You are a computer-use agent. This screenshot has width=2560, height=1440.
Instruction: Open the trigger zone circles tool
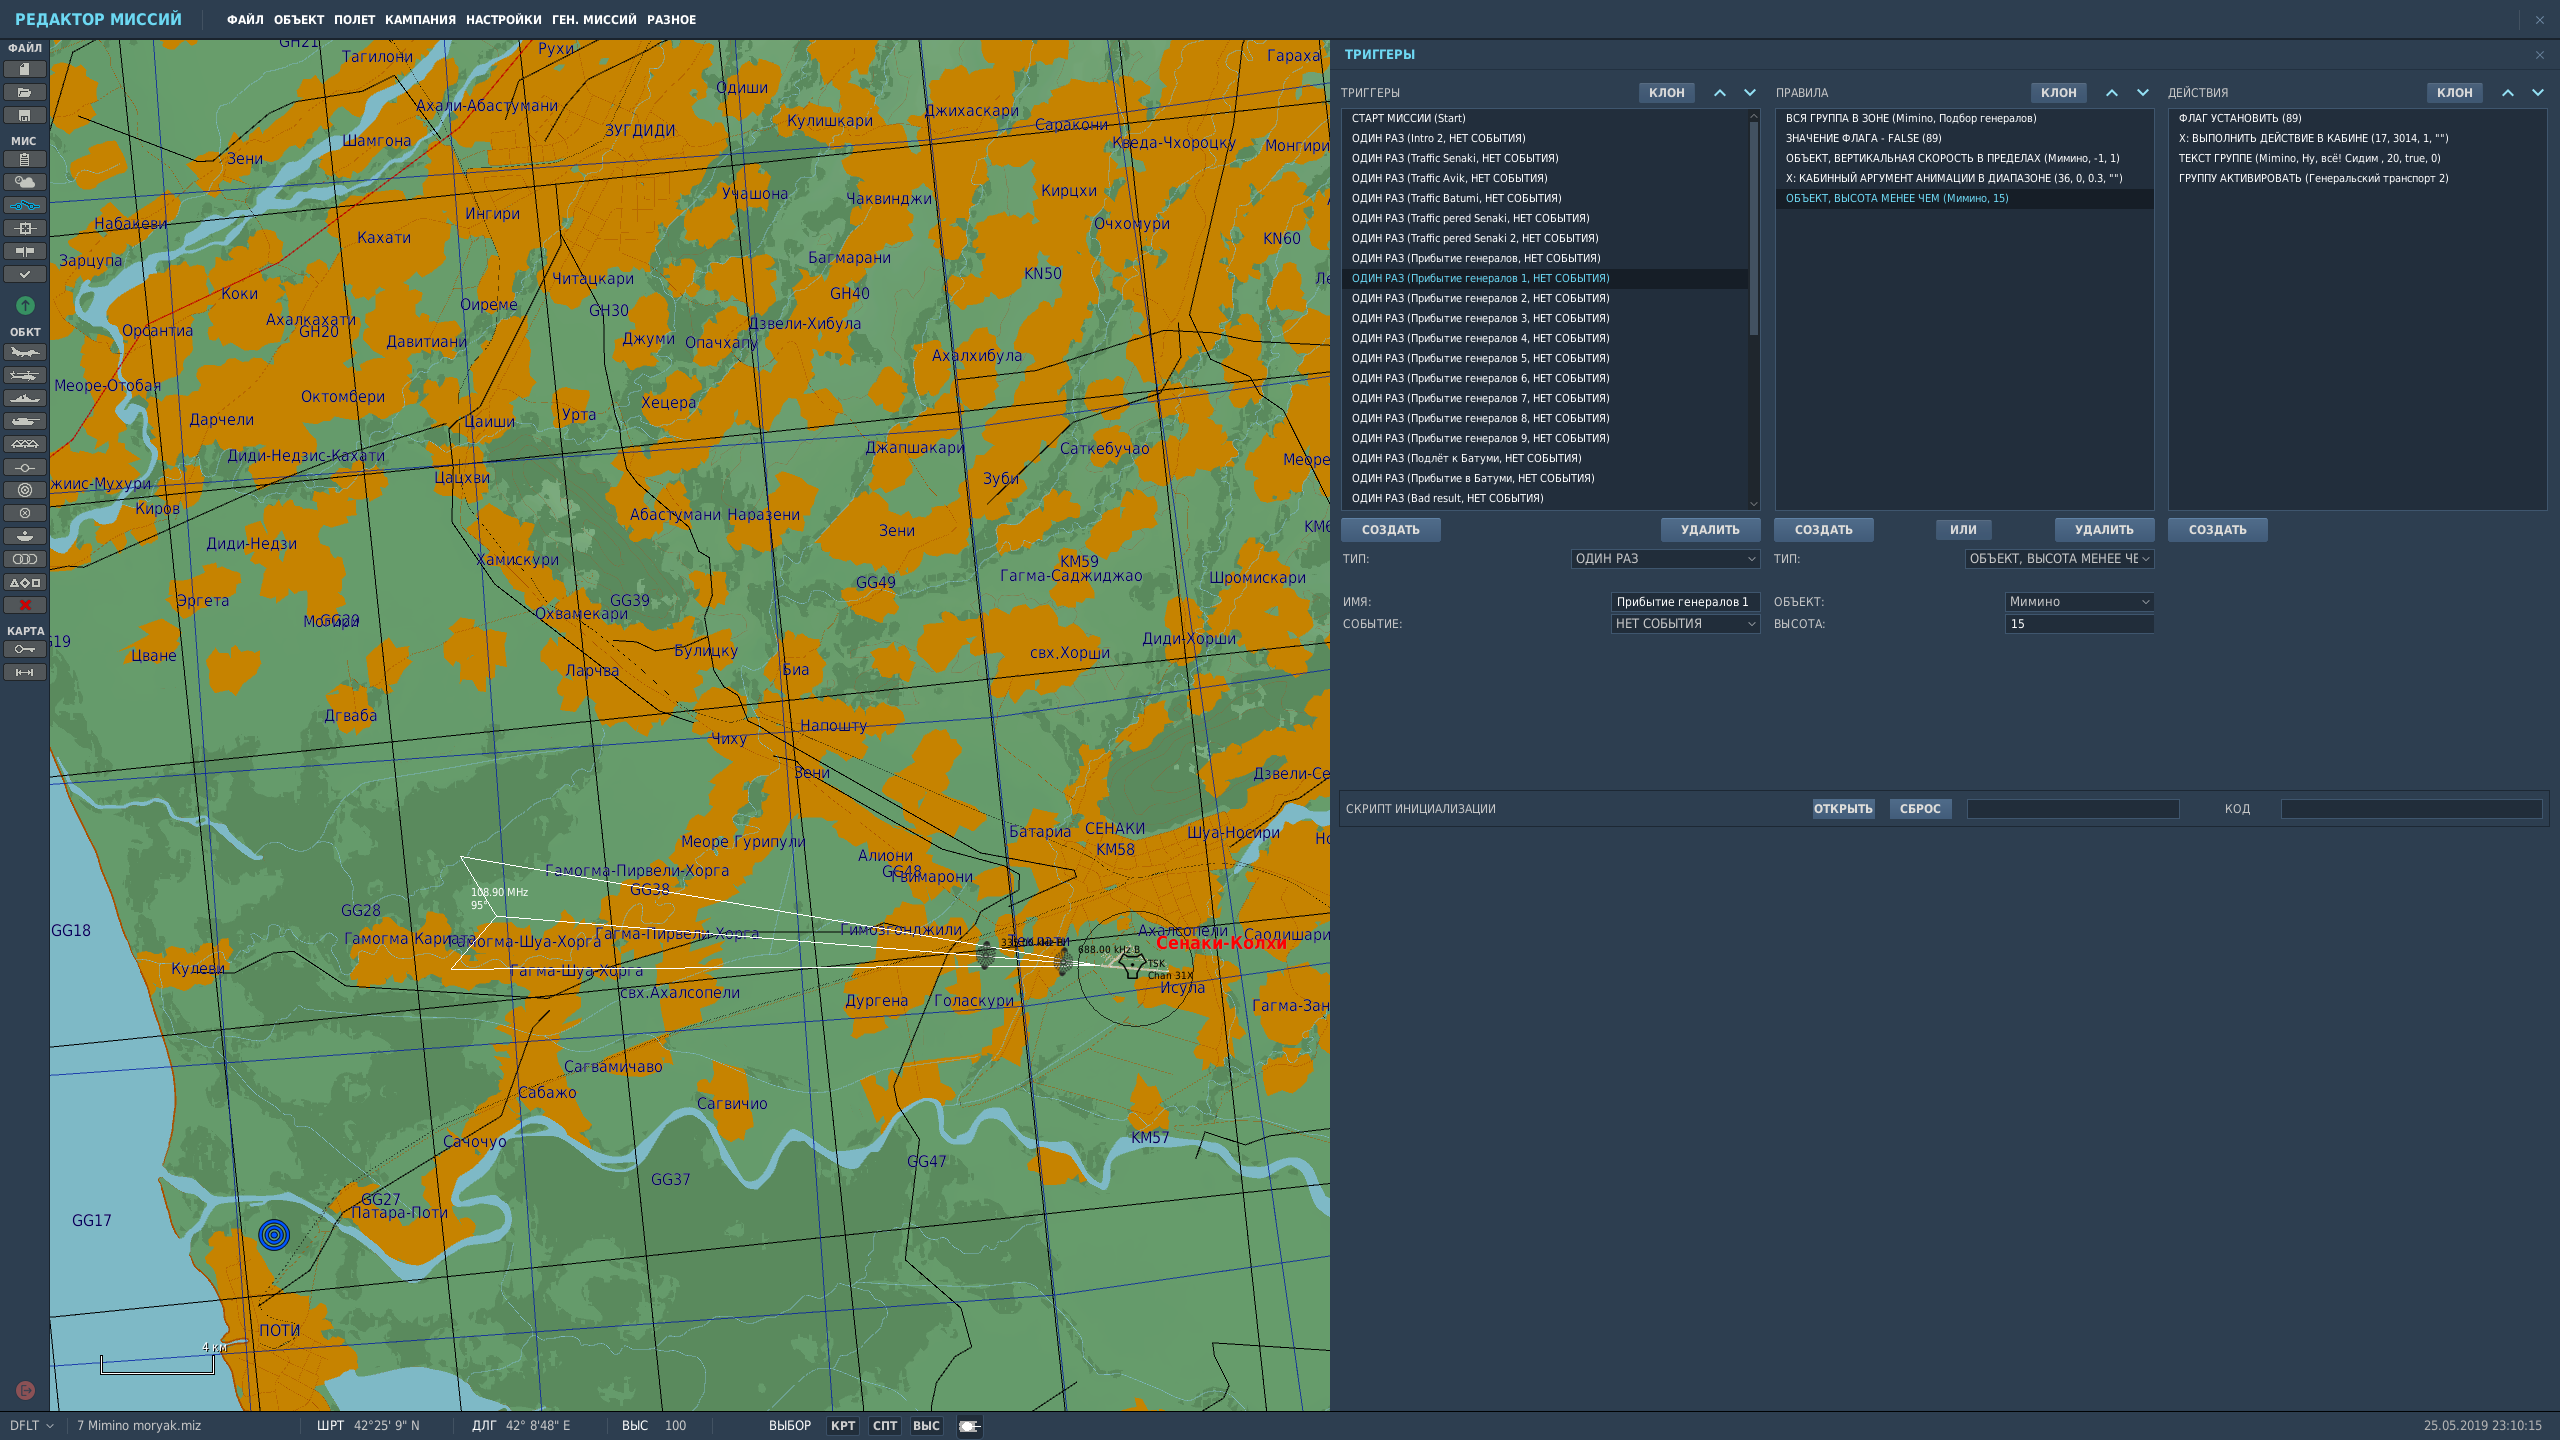pyautogui.click(x=24, y=490)
